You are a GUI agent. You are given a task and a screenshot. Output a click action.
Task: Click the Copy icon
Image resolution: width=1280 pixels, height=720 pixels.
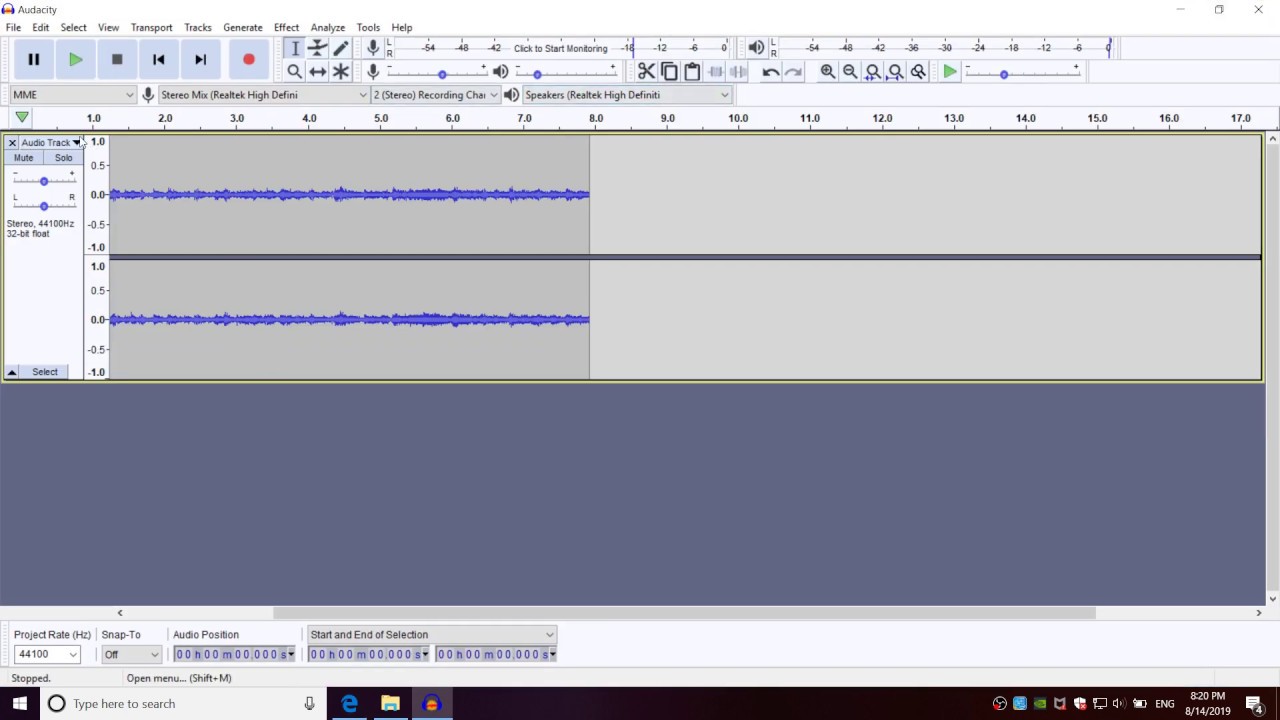(669, 71)
